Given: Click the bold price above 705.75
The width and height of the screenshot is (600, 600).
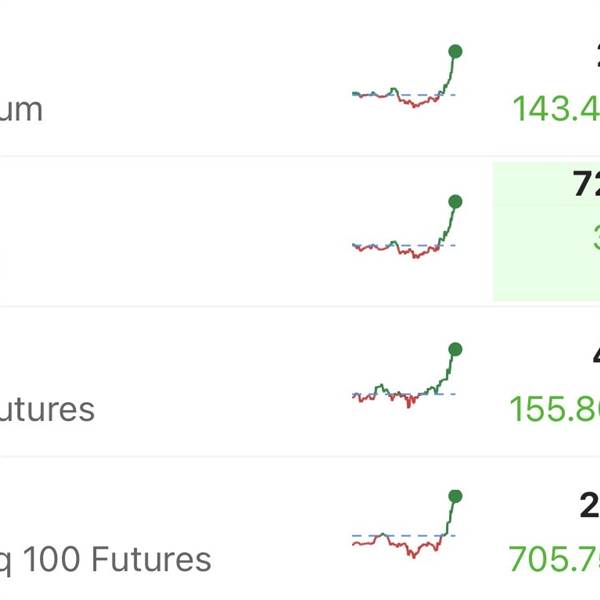Looking at the screenshot, I should pyautogui.click(x=590, y=506).
